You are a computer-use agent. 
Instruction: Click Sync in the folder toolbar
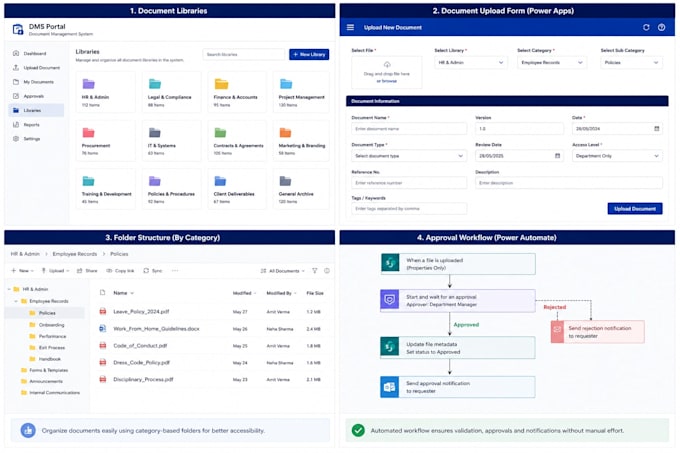pyautogui.click(x=153, y=270)
